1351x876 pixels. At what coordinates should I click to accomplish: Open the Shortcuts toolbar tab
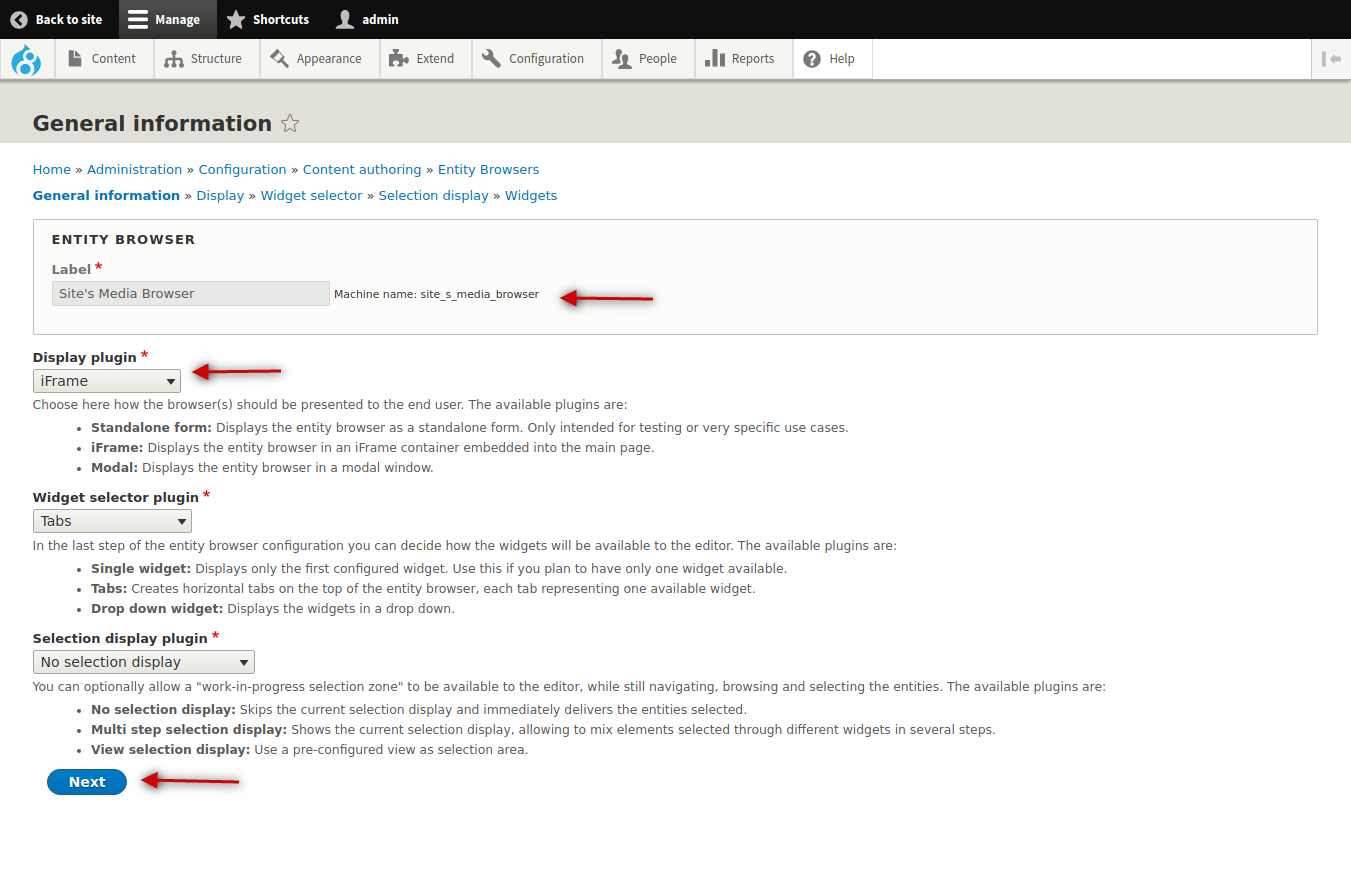tap(268, 19)
